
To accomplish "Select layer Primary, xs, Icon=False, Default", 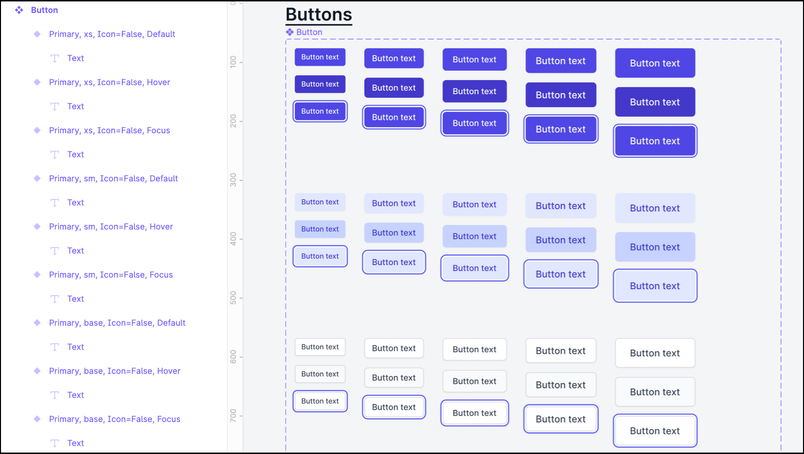I will tap(112, 34).
